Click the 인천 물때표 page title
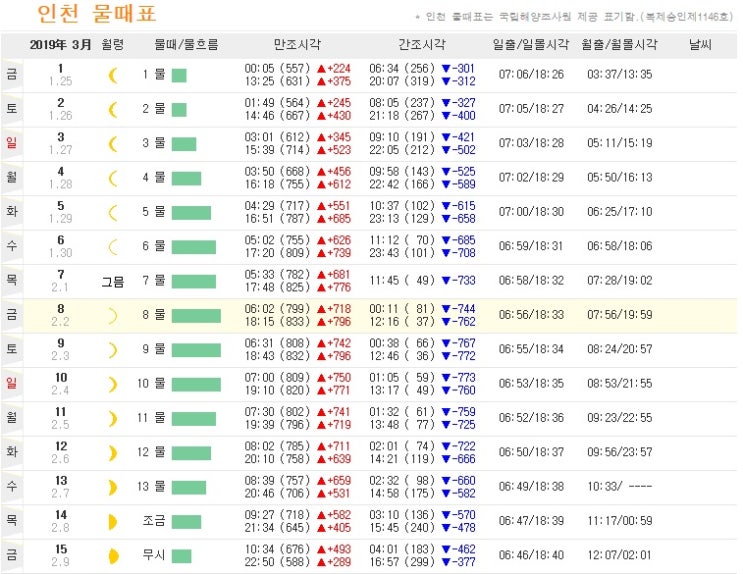 click(97, 13)
